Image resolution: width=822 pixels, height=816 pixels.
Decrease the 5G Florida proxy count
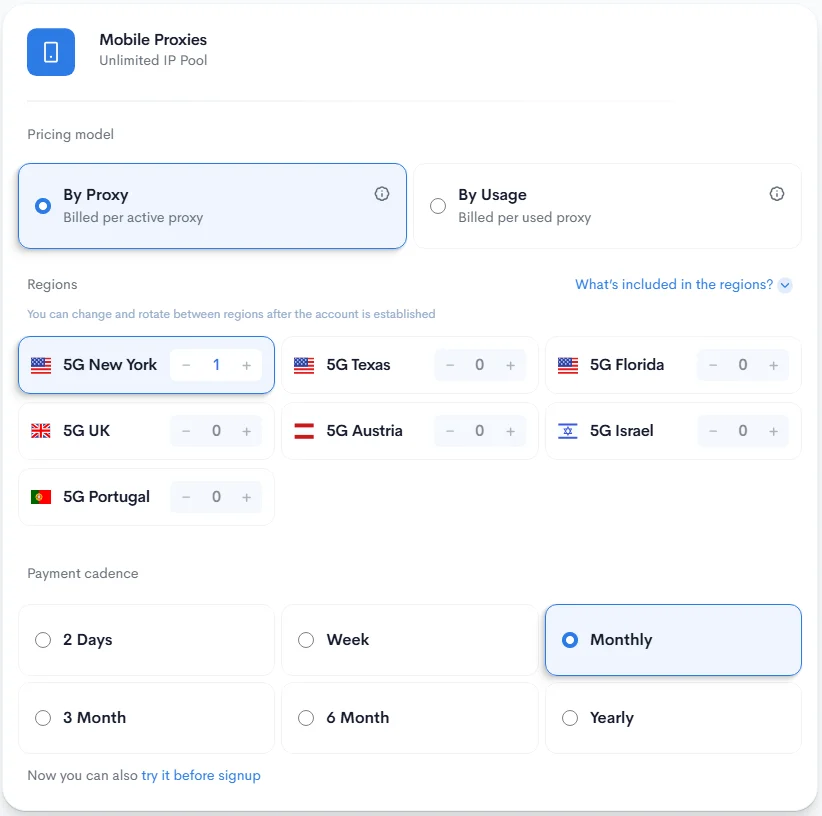pos(713,365)
